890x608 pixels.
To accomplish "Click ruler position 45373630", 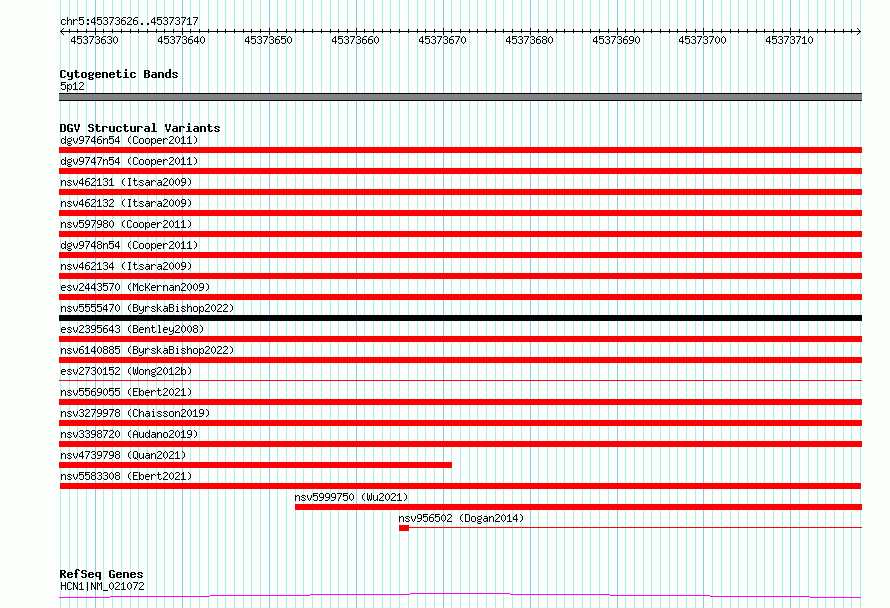I will [x=94, y=40].
